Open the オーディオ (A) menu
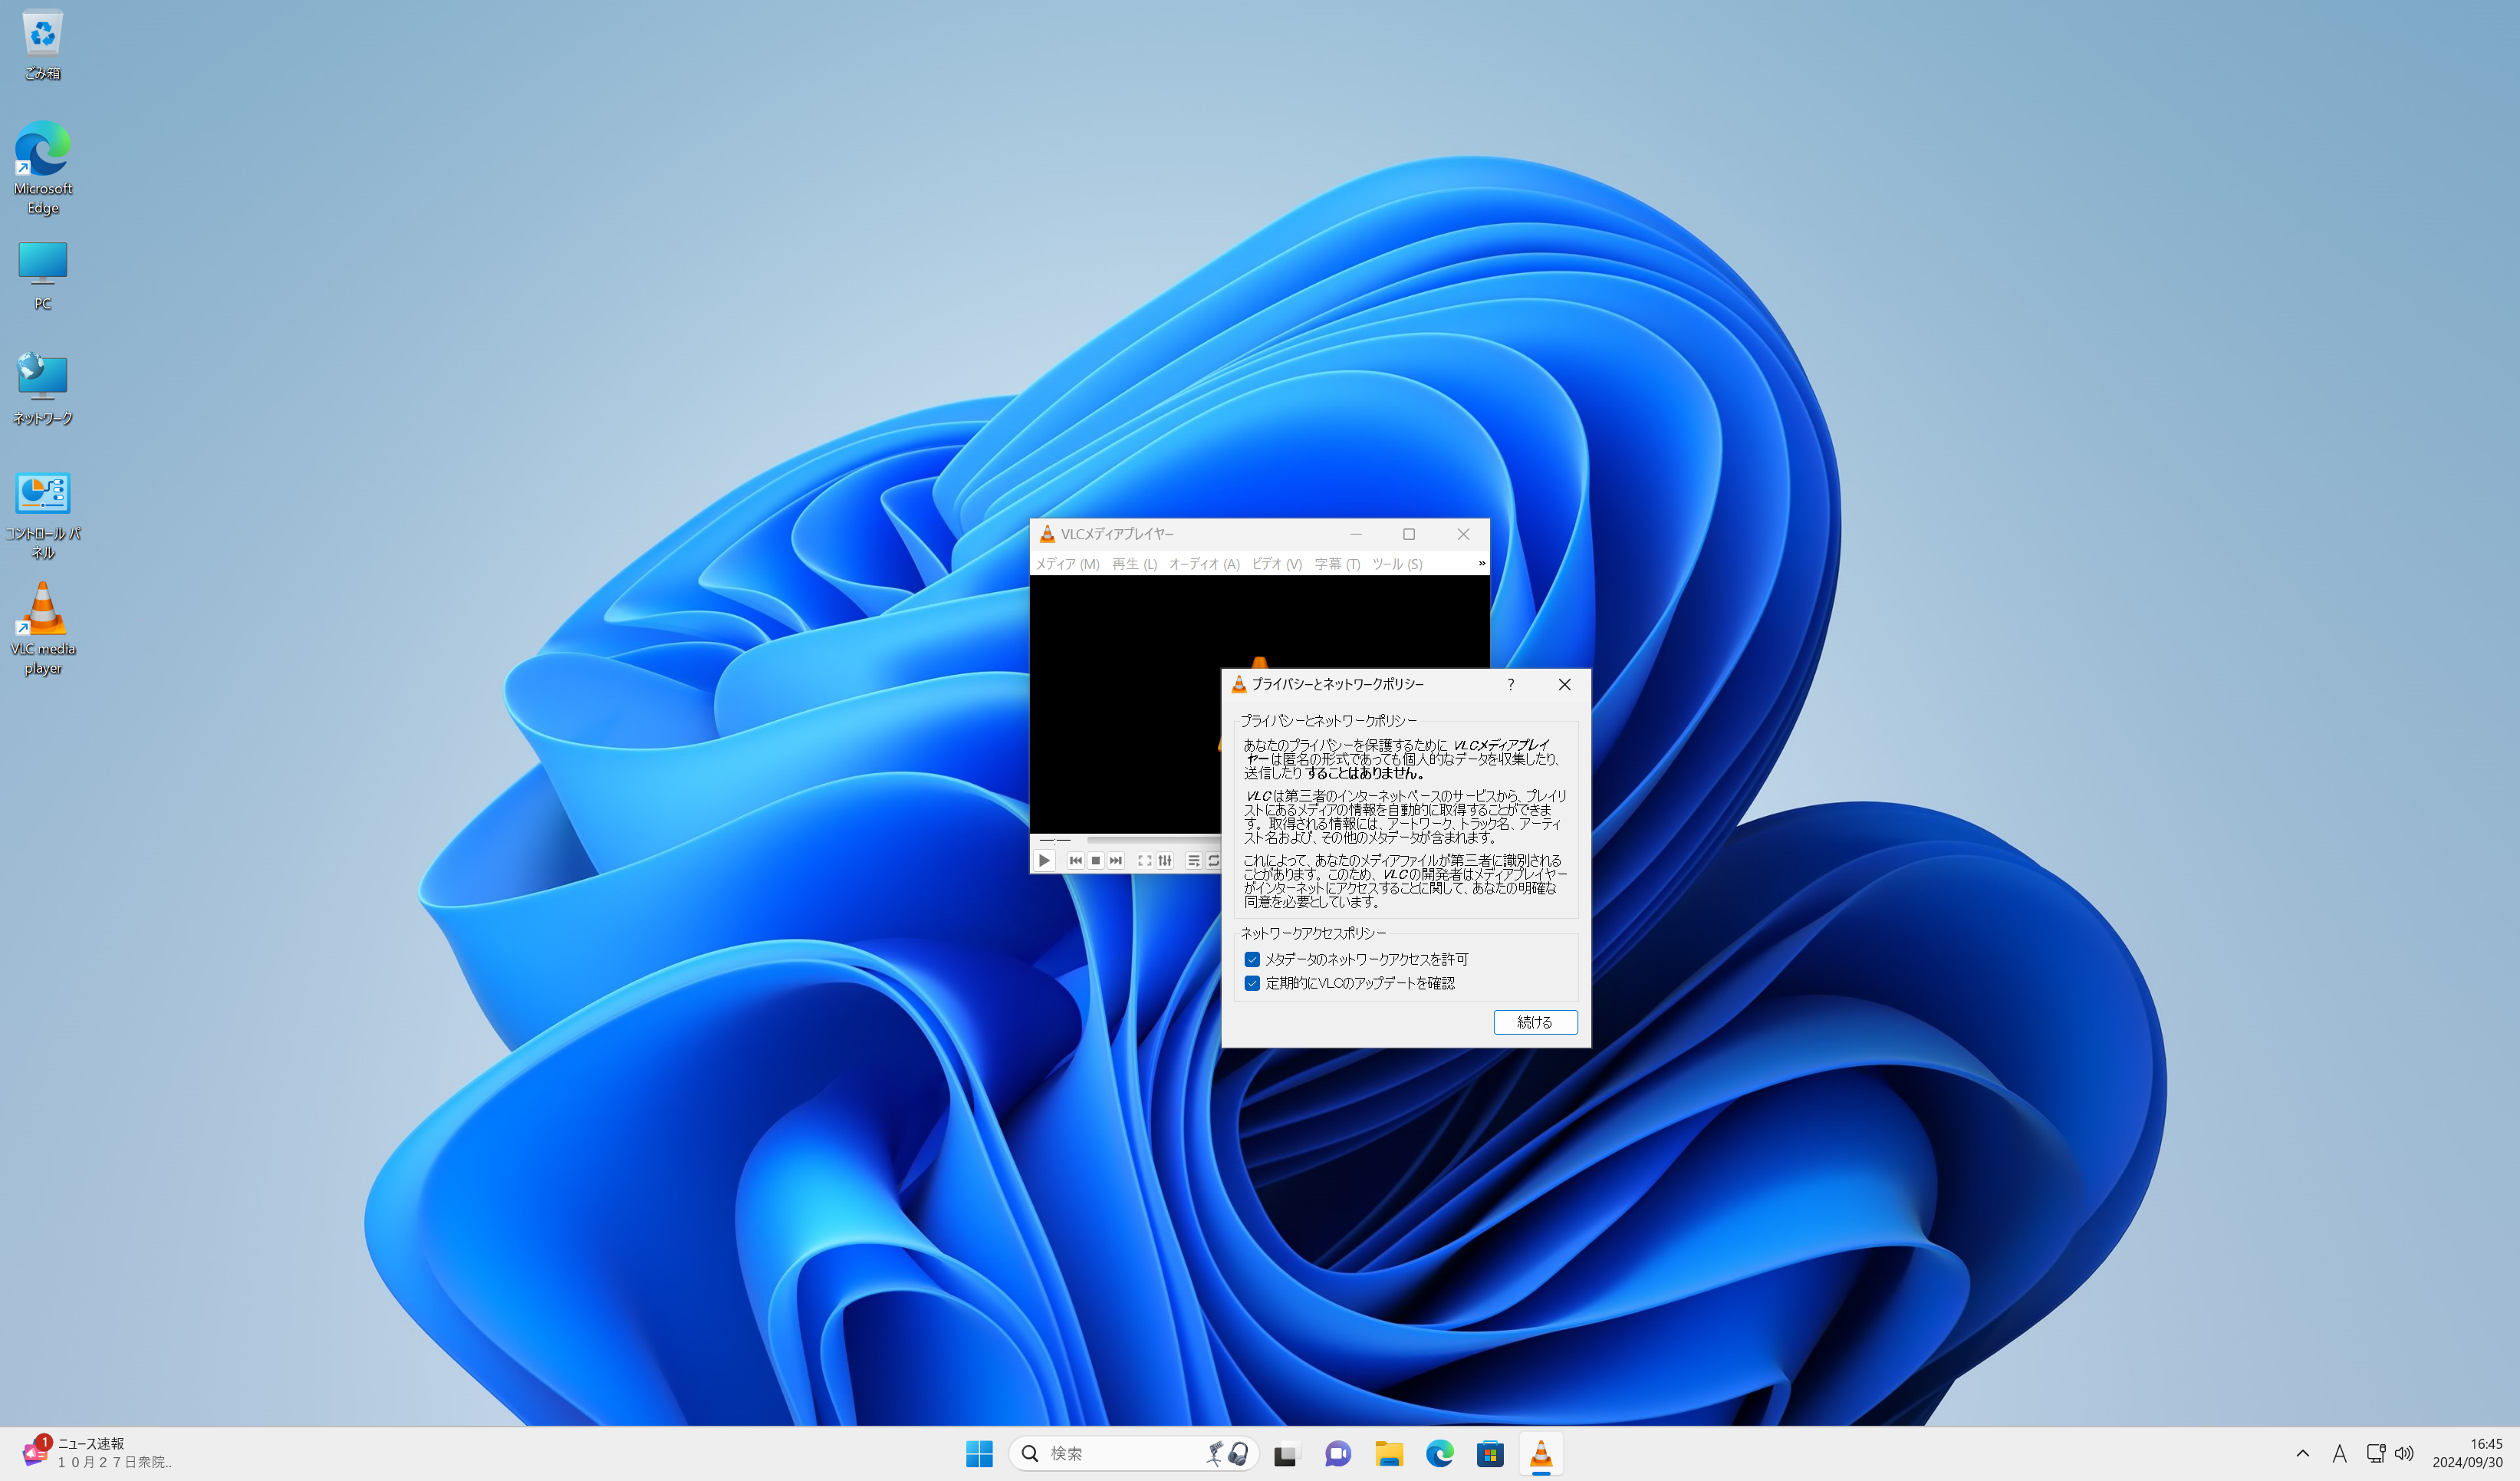Viewport: 2520px width, 1481px height. coord(1204,564)
